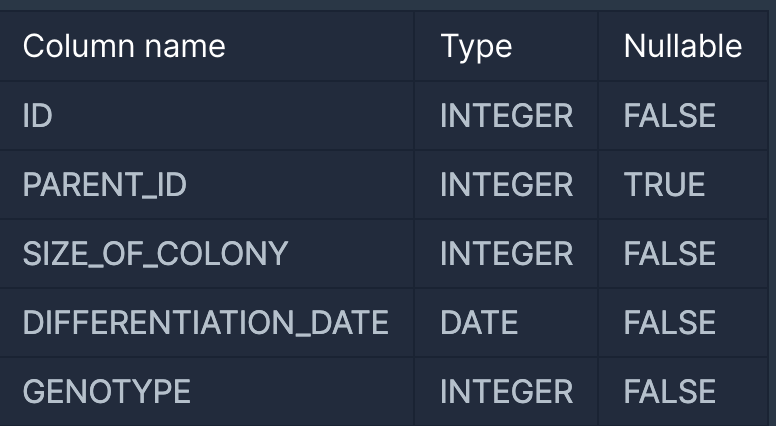Click INTEGER type in the GENOTYPE row
776x426 pixels.
coord(506,392)
